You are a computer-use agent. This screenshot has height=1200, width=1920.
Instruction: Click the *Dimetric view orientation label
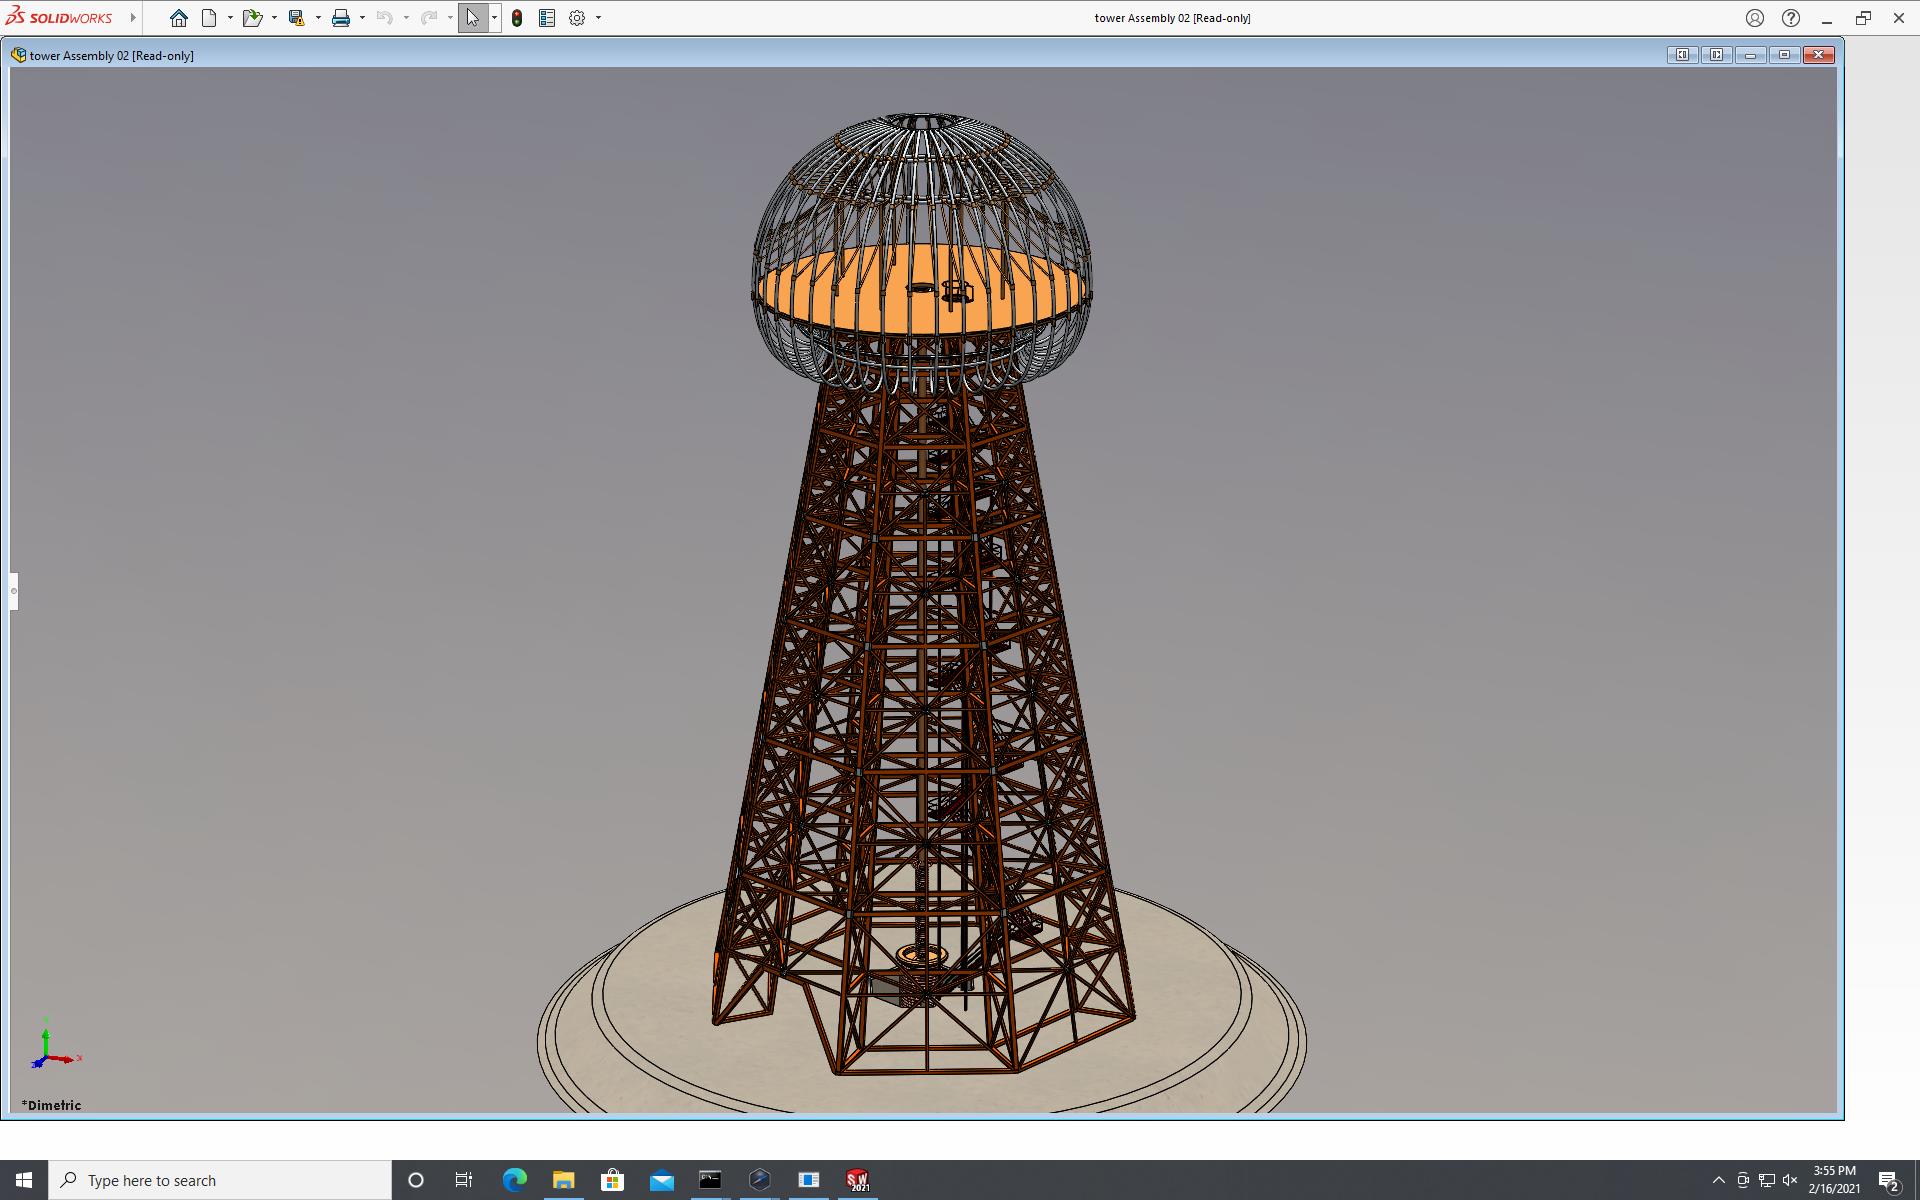[x=51, y=1105]
